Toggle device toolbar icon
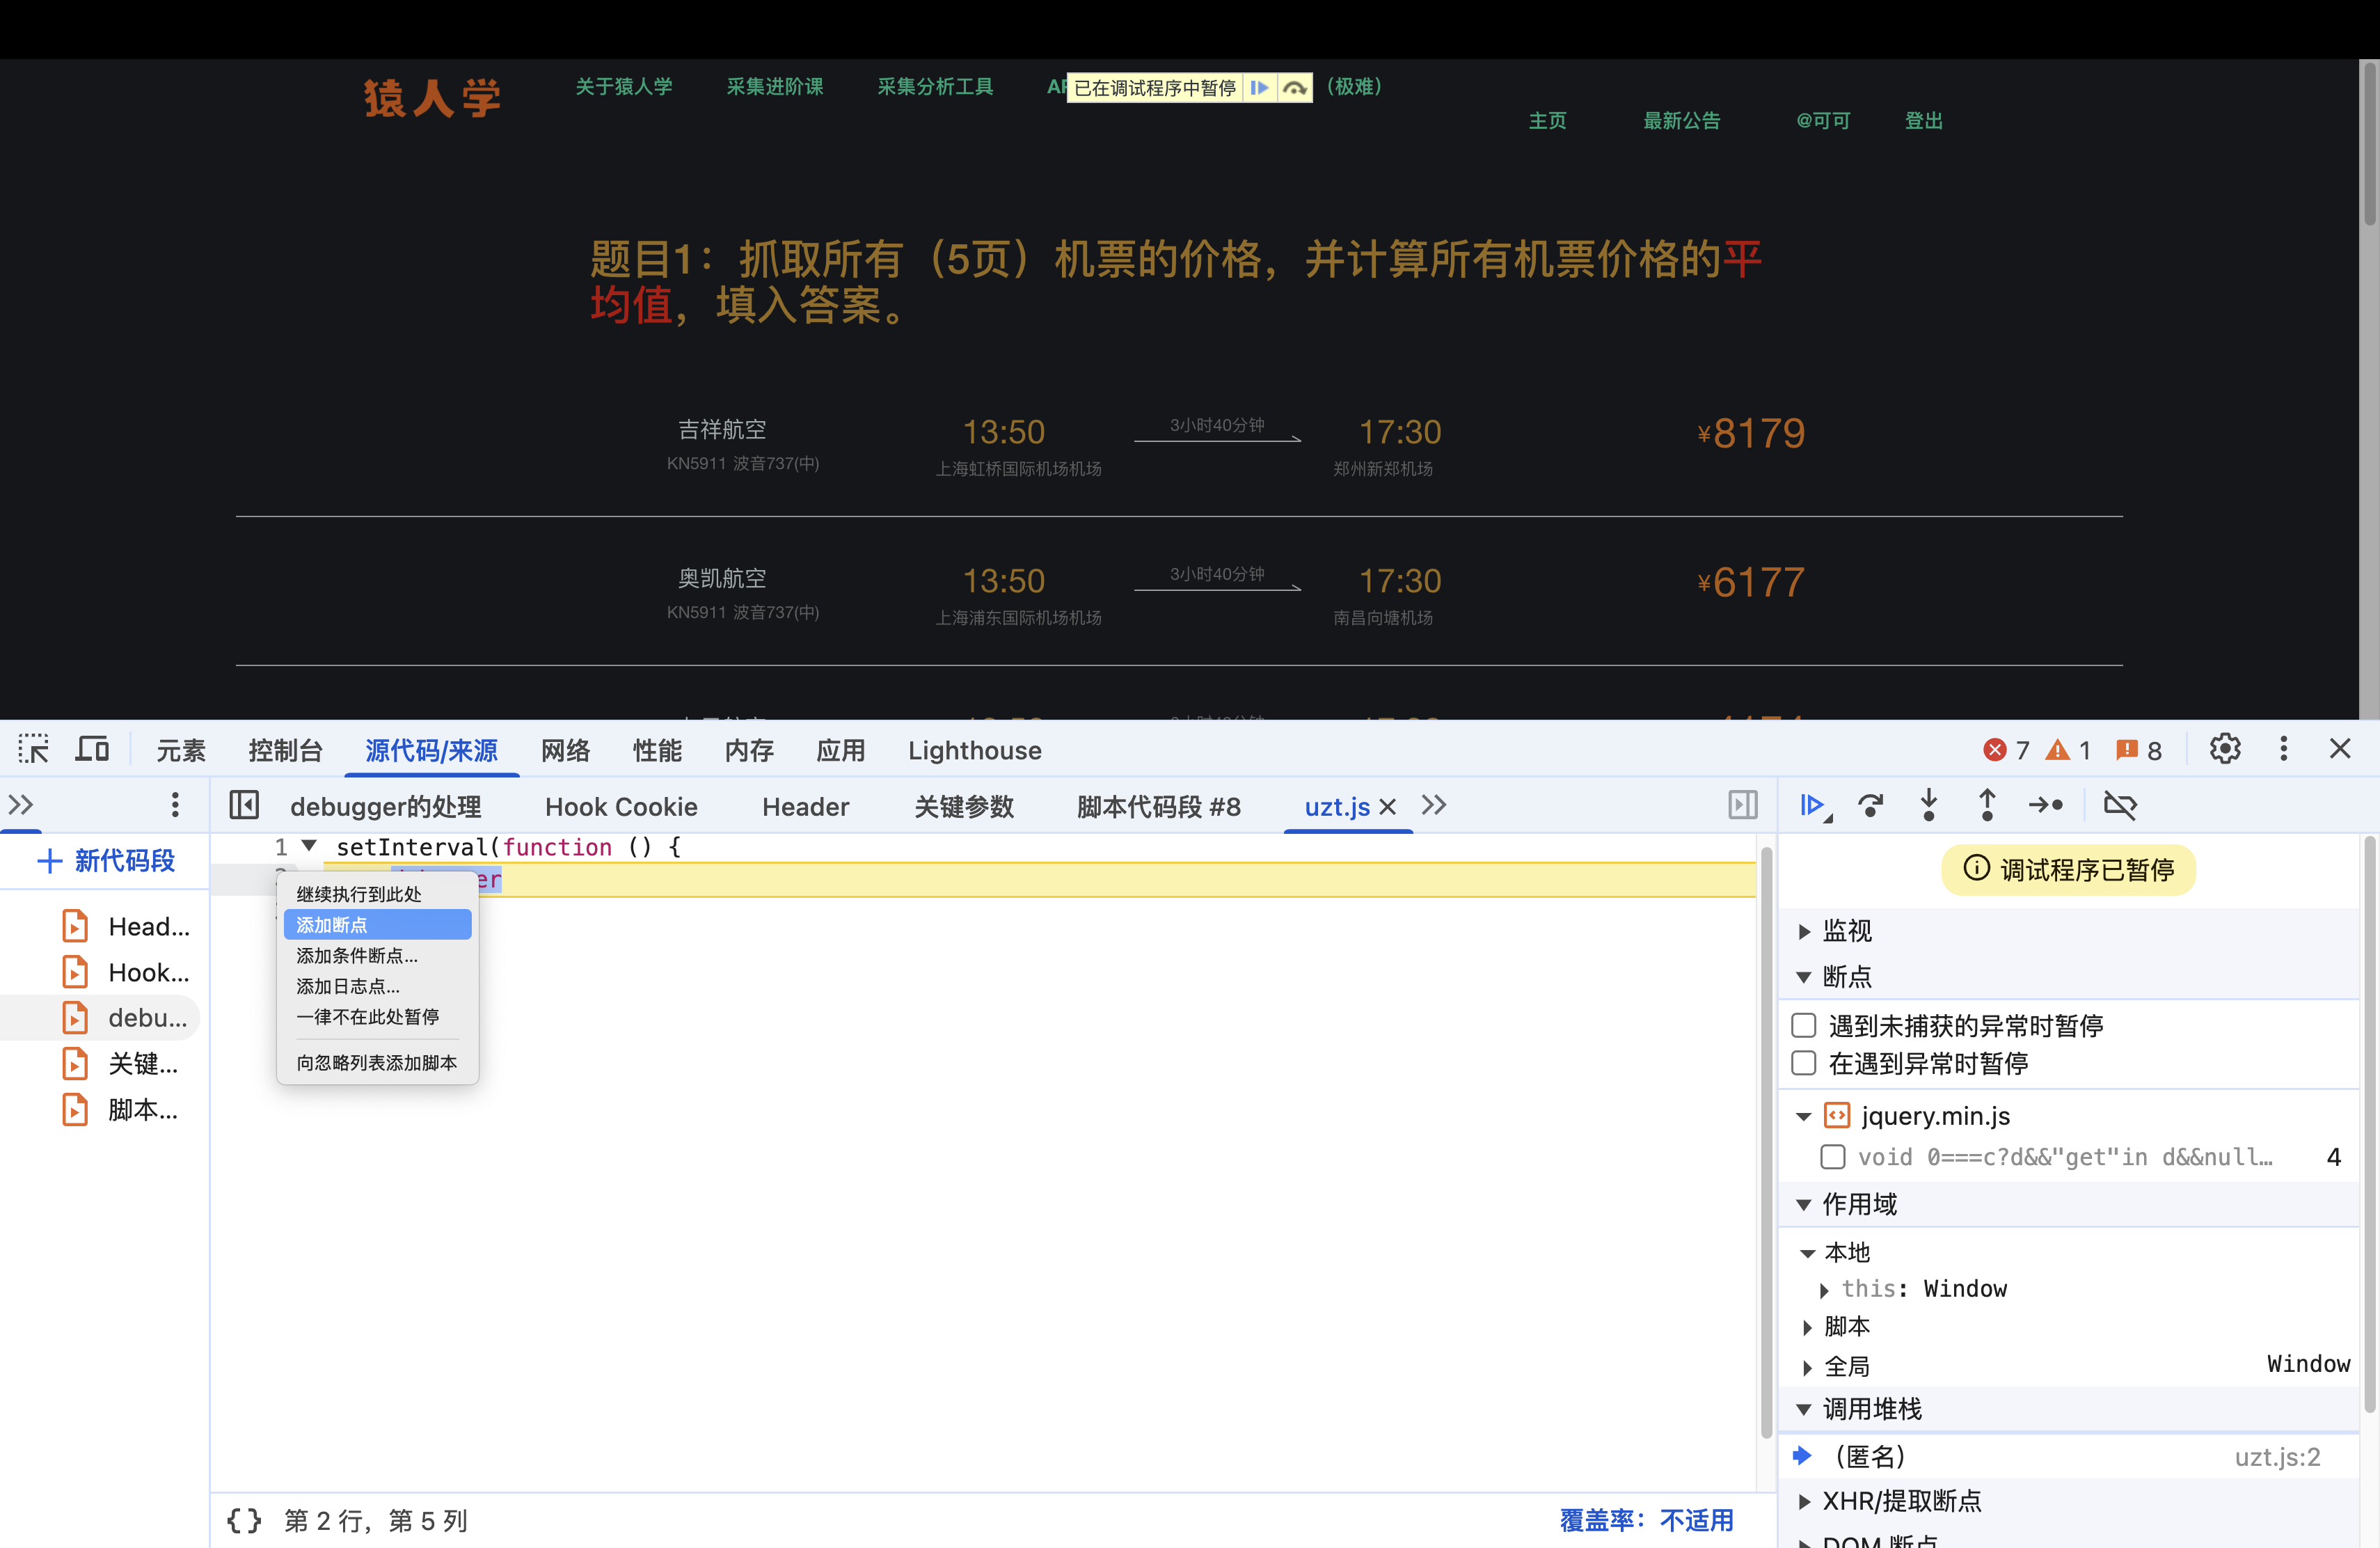This screenshot has height=1548, width=2380. point(92,749)
